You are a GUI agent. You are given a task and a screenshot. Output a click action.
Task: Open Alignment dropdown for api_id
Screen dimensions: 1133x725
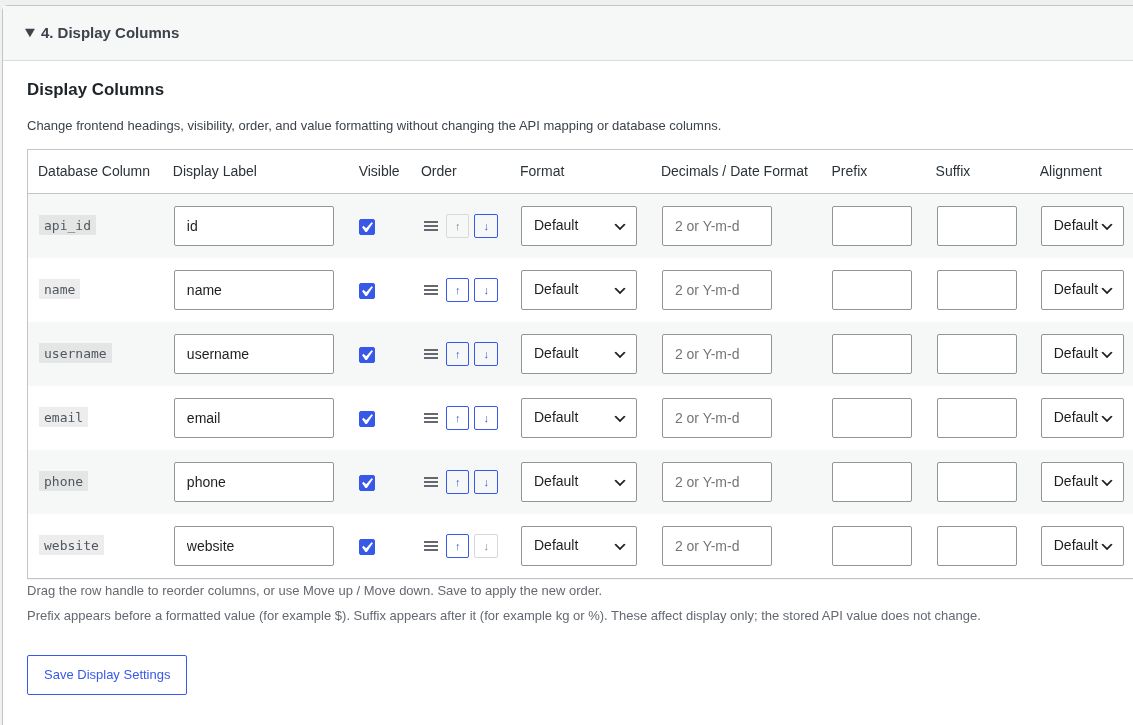pyautogui.click(x=1082, y=226)
